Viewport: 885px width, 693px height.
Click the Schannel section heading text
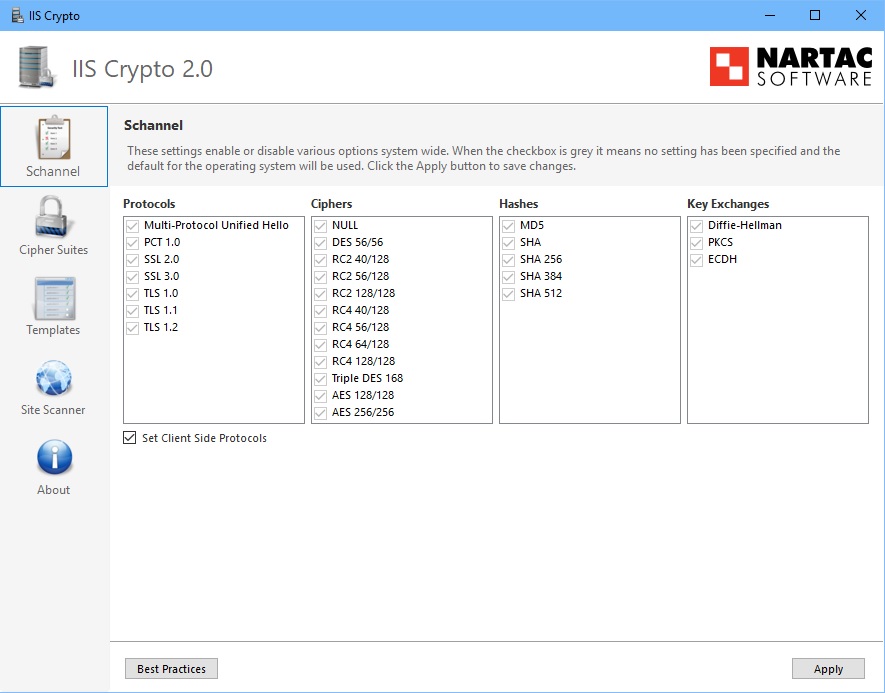[154, 125]
